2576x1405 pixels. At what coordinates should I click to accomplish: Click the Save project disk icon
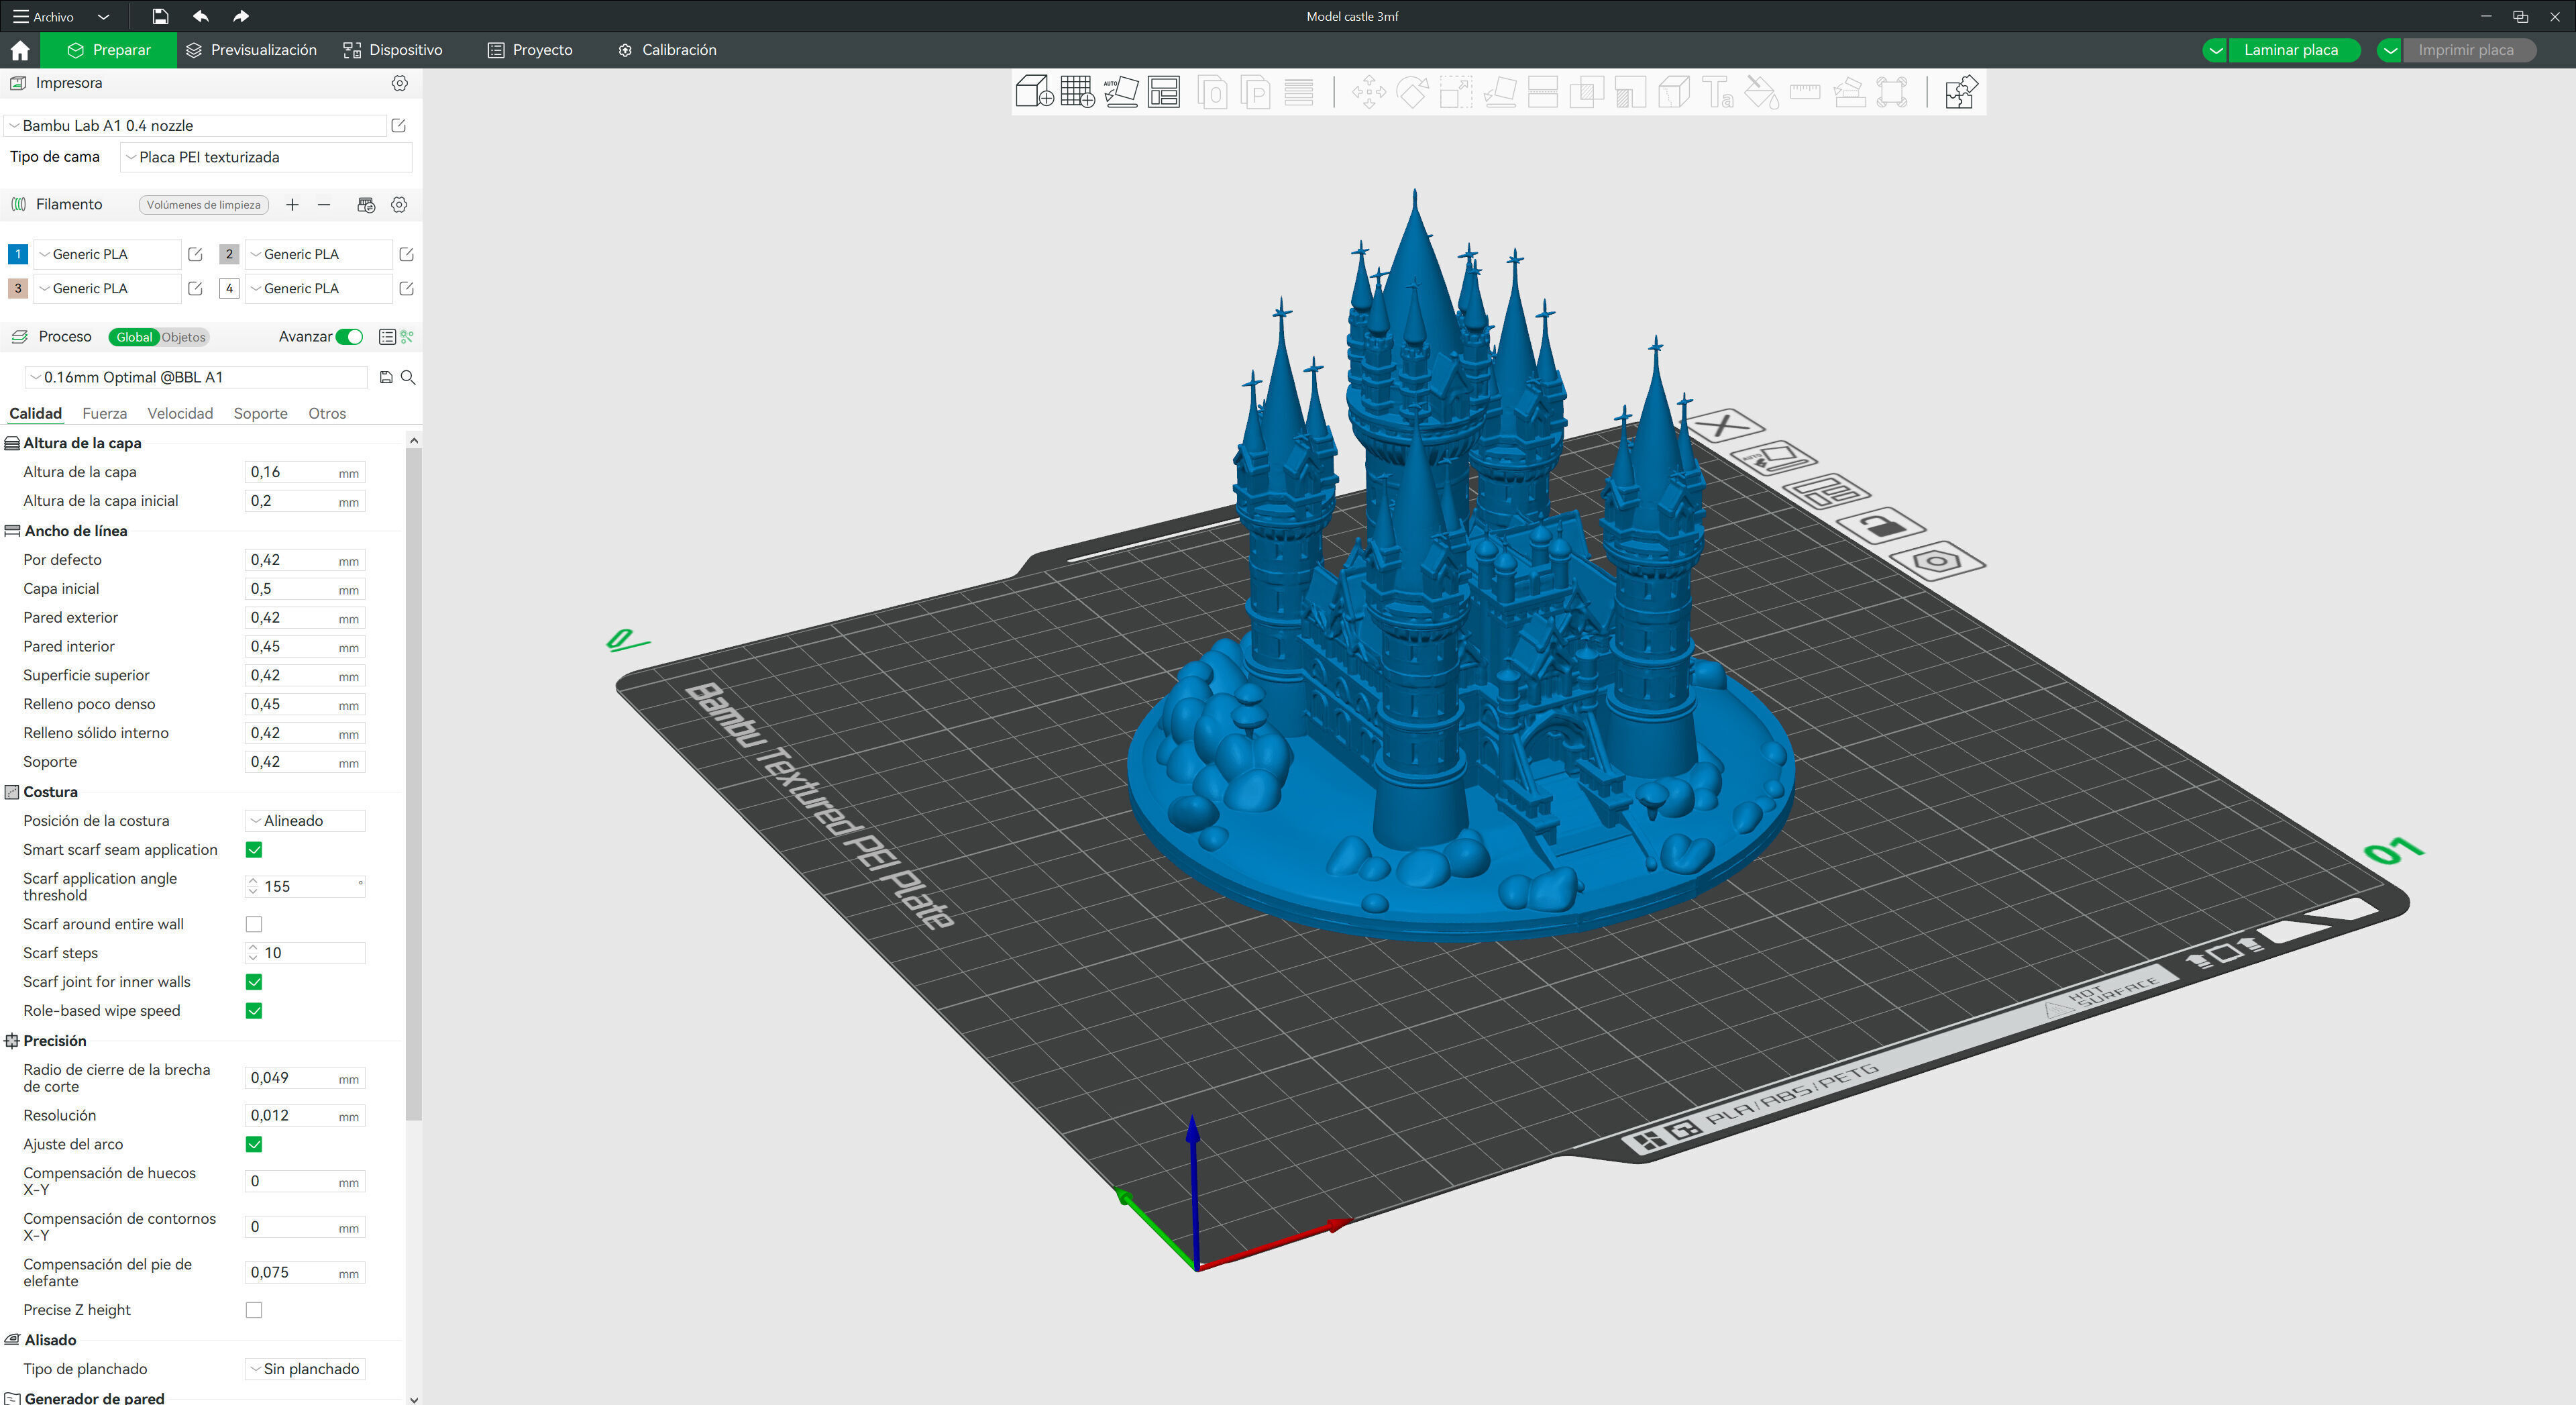(x=160, y=16)
